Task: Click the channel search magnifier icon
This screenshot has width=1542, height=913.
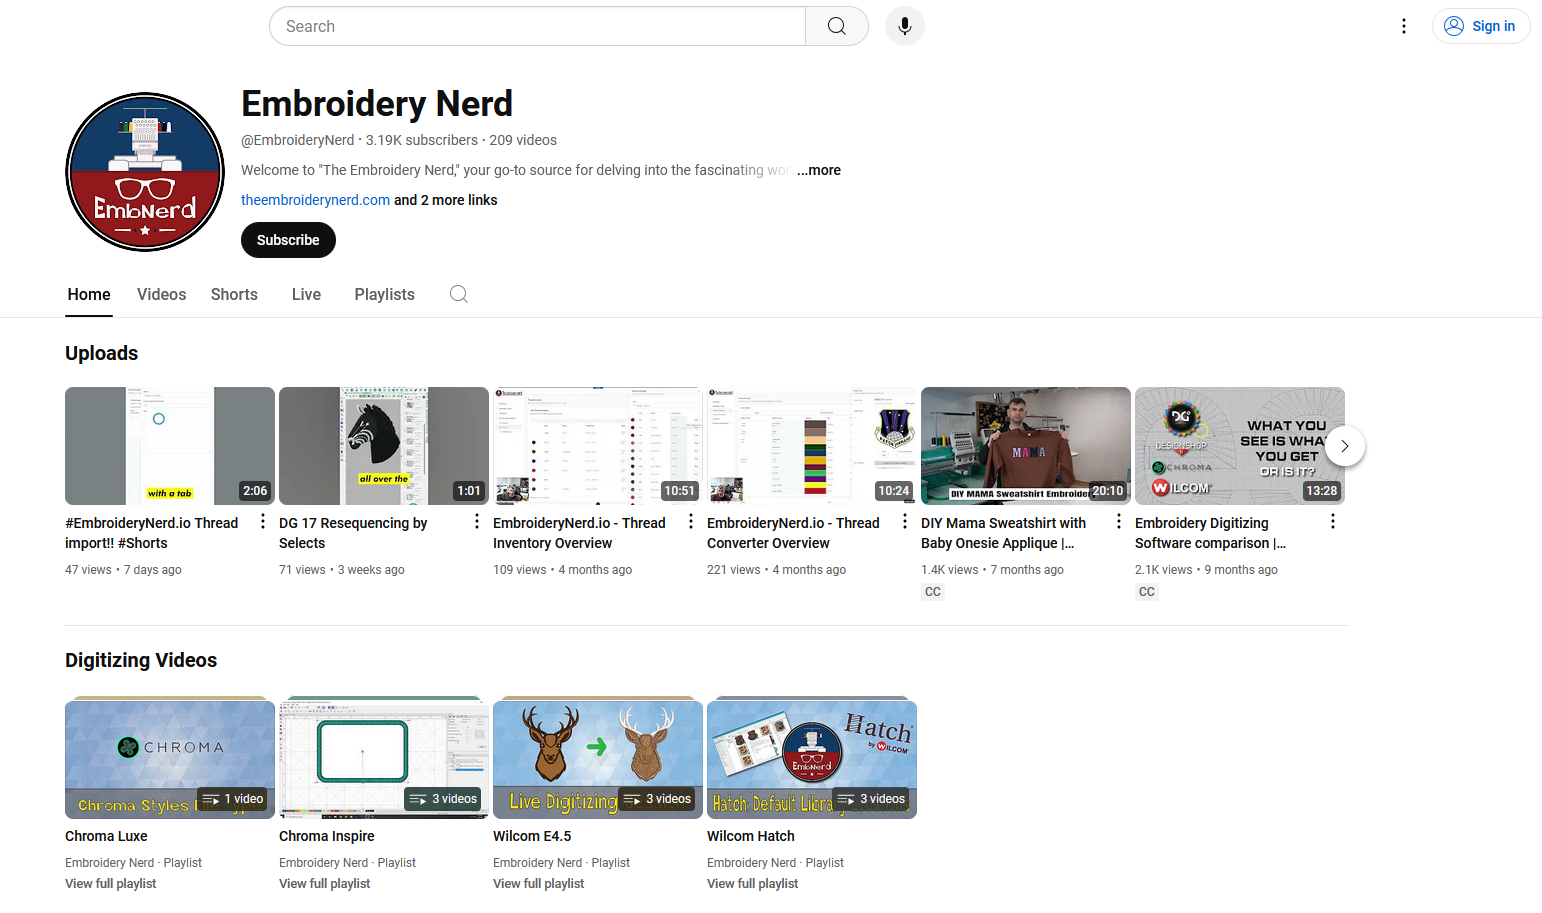Action: coord(459,294)
